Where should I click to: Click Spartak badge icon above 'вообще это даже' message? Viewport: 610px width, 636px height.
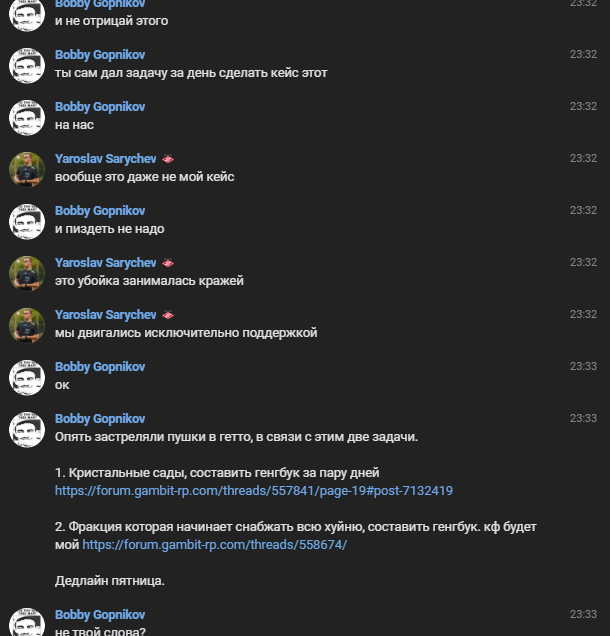(x=168, y=159)
